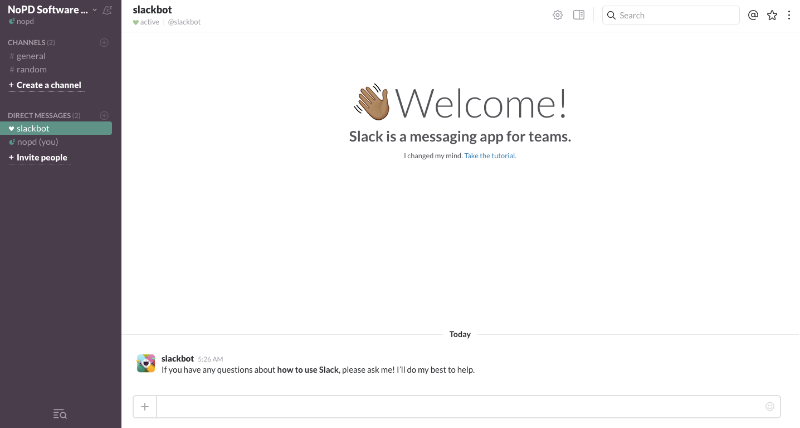The image size is (800, 428).
Task: Click the Today date divider label
Action: pyautogui.click(x=460, y=334)
